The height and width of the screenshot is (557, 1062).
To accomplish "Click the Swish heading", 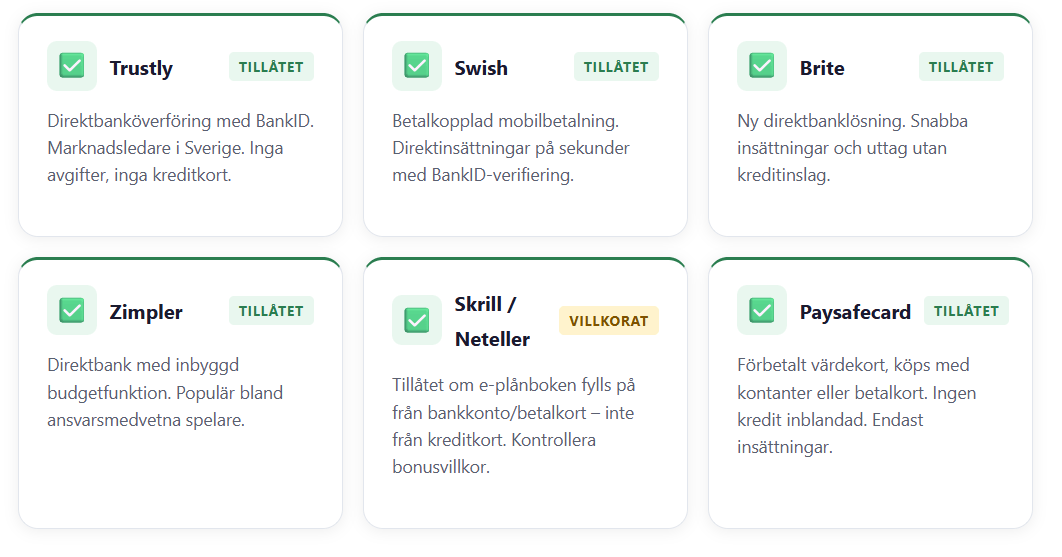I will [x=481, y=68].
